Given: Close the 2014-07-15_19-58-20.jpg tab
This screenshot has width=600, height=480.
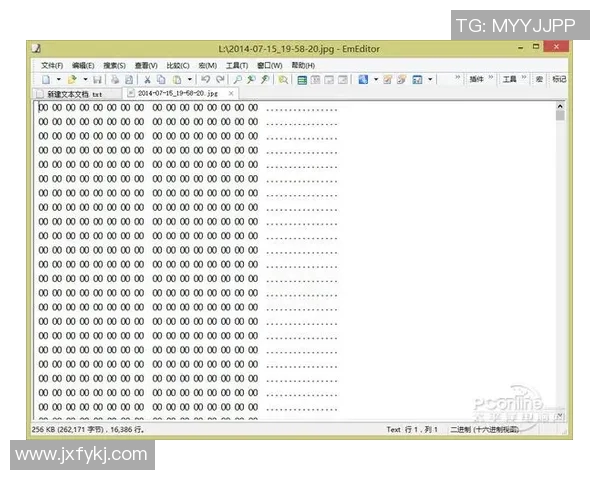Looking at the screenshot, I should [231, 93].
